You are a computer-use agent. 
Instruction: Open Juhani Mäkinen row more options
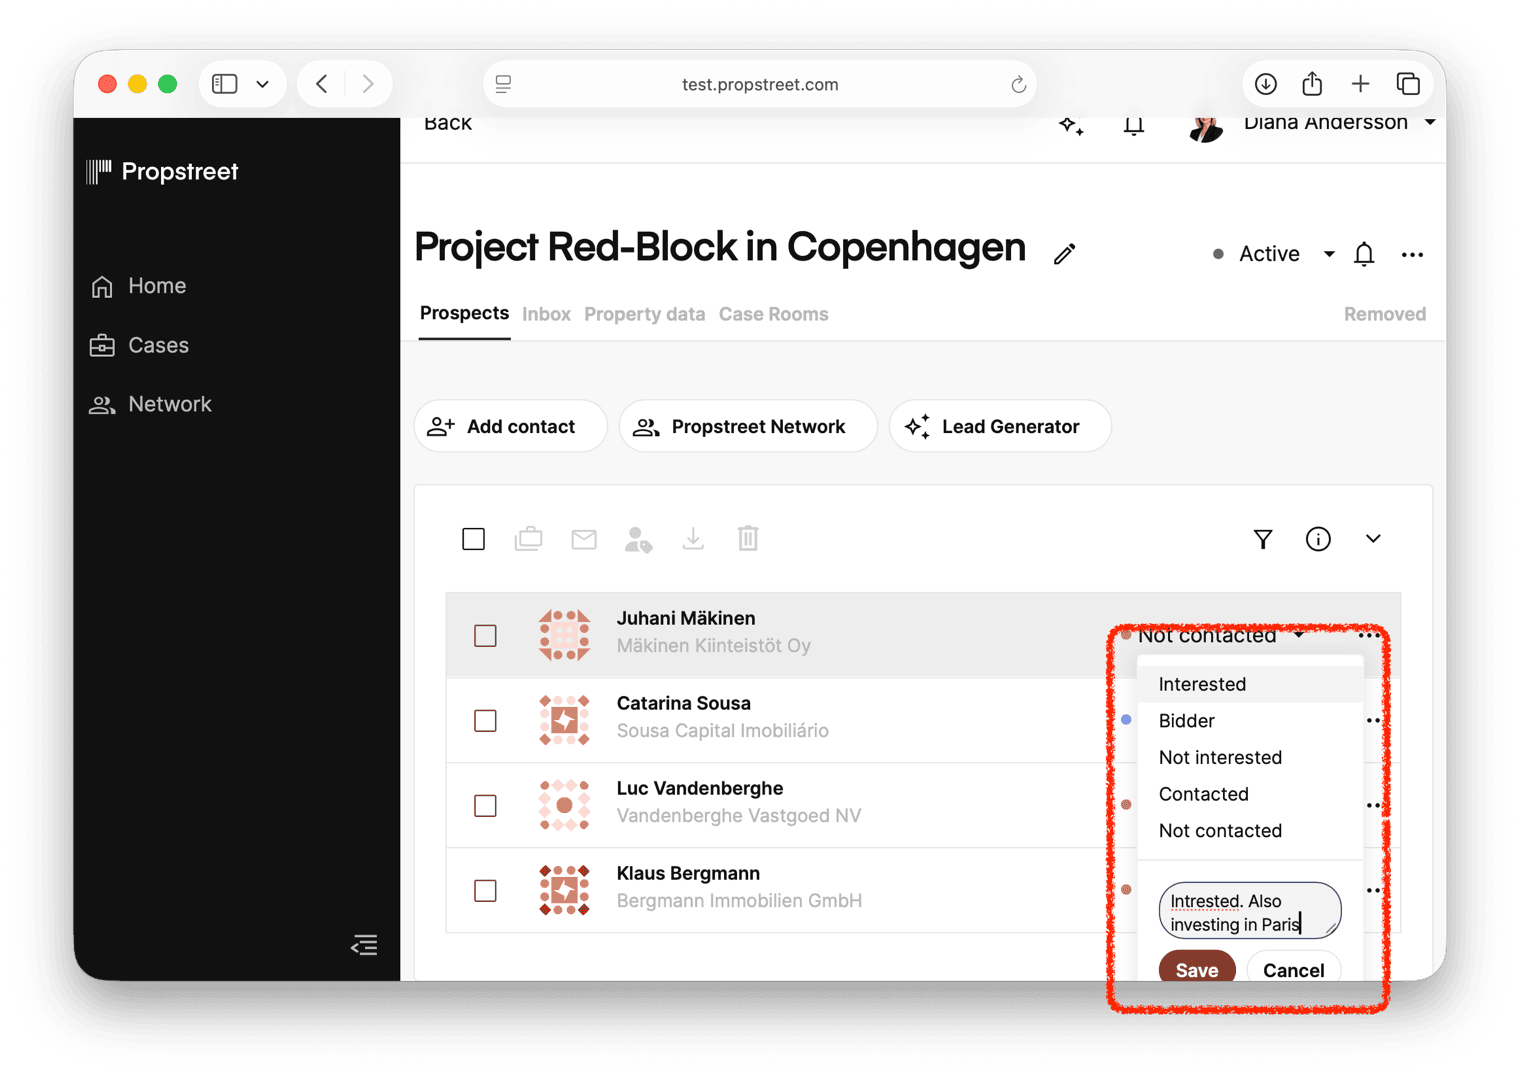(x=1369, y=636)
